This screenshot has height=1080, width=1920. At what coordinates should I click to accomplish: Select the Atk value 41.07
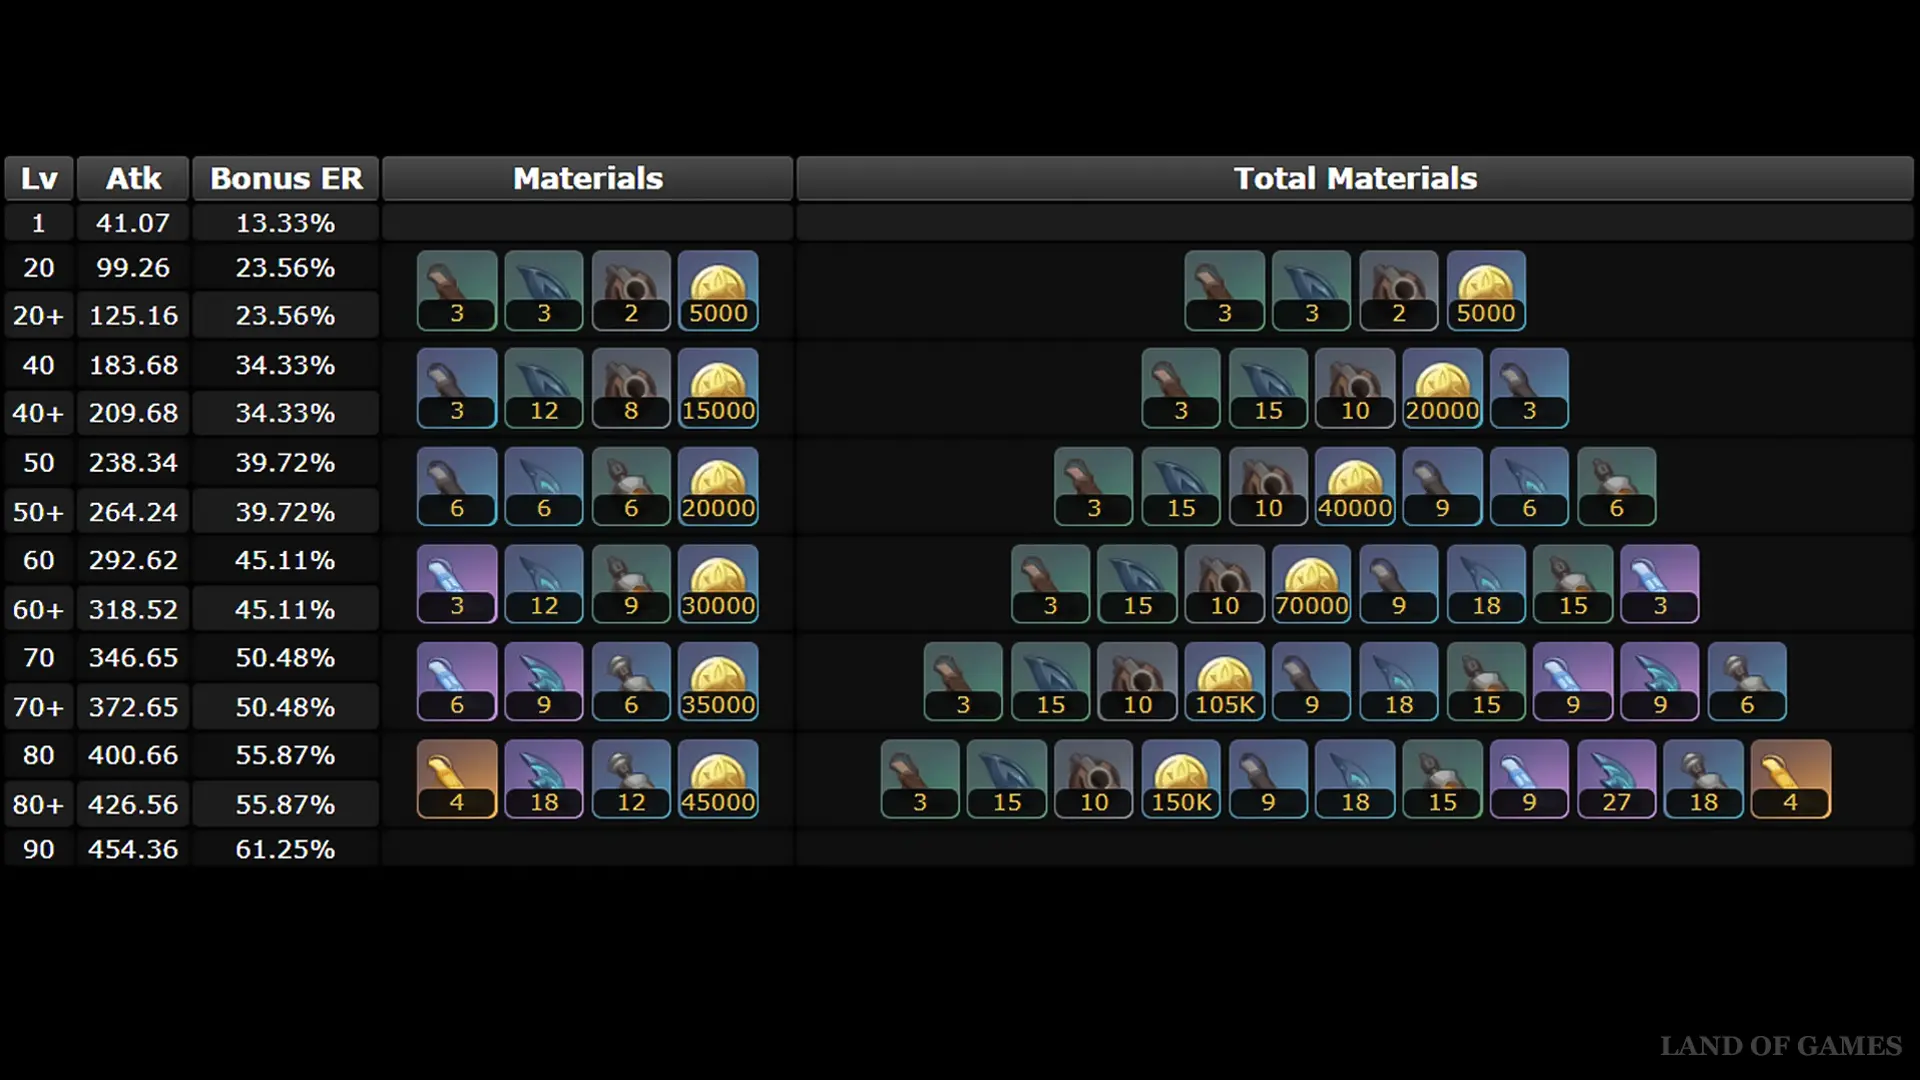[133, 223]
